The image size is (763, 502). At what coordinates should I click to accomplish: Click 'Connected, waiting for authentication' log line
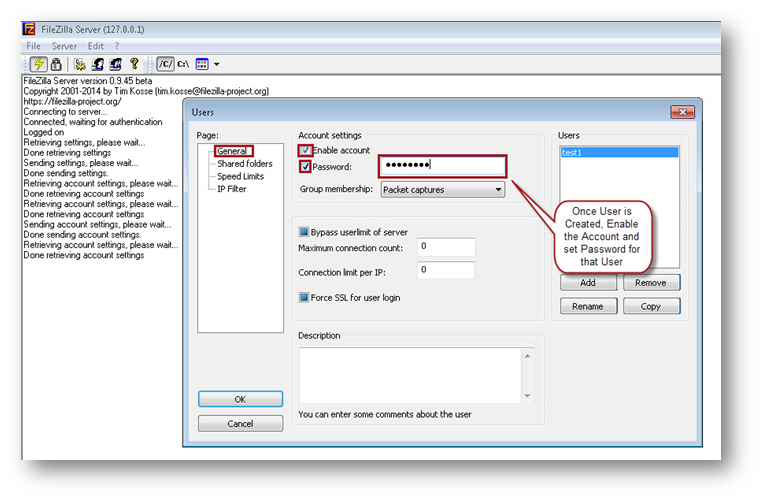pos(93,122)
